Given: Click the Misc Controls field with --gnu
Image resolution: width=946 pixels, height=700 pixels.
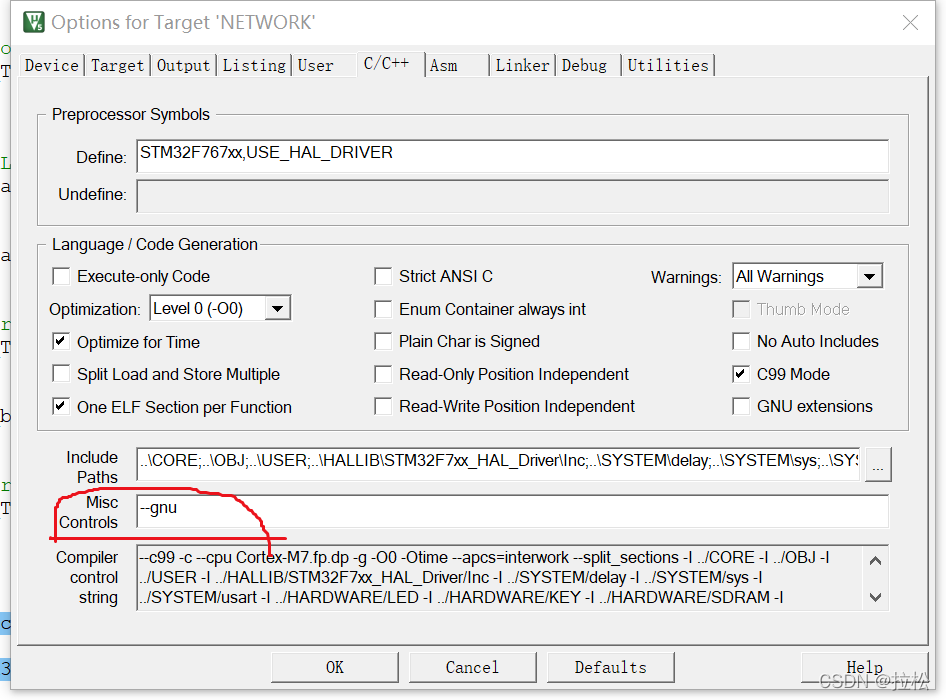Looking at the screenshot, I should 512,511.
